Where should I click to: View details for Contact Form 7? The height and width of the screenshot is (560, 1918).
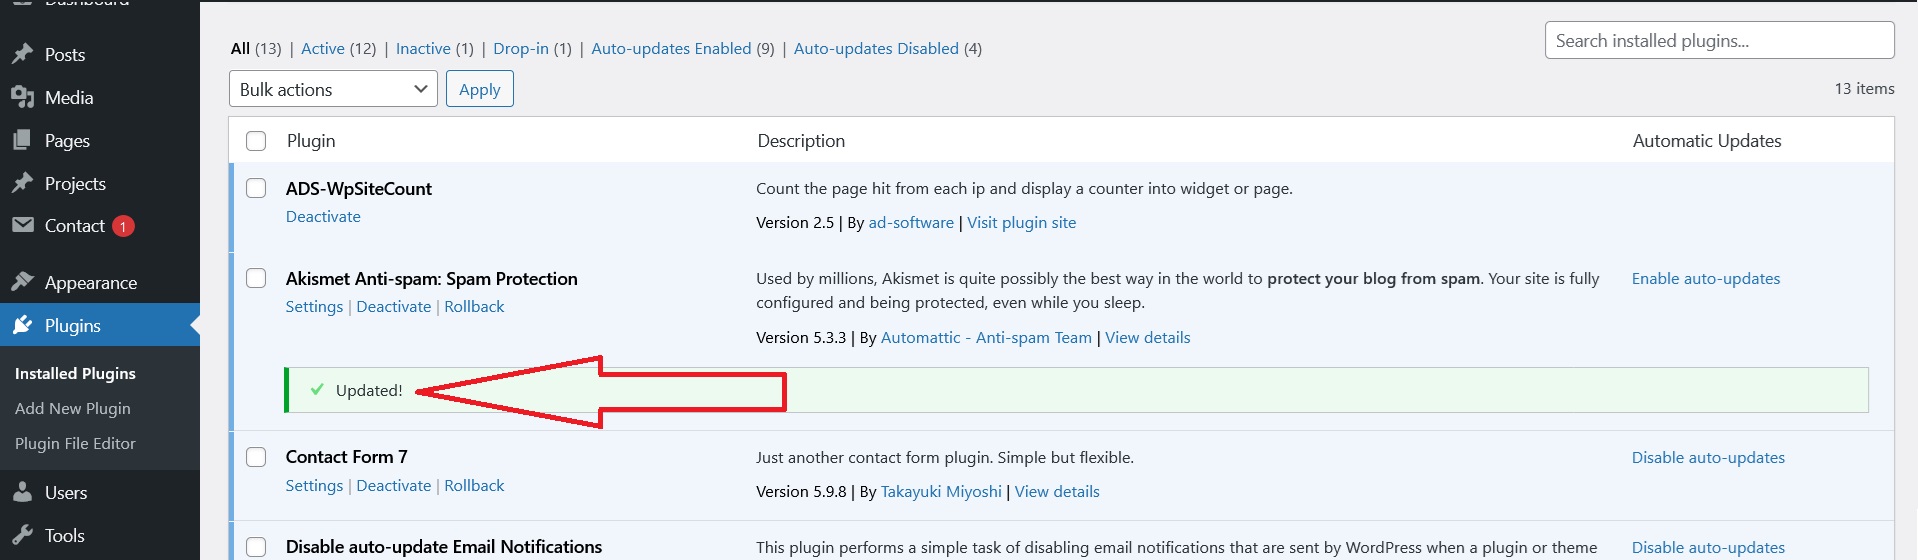pos(1057,491)
